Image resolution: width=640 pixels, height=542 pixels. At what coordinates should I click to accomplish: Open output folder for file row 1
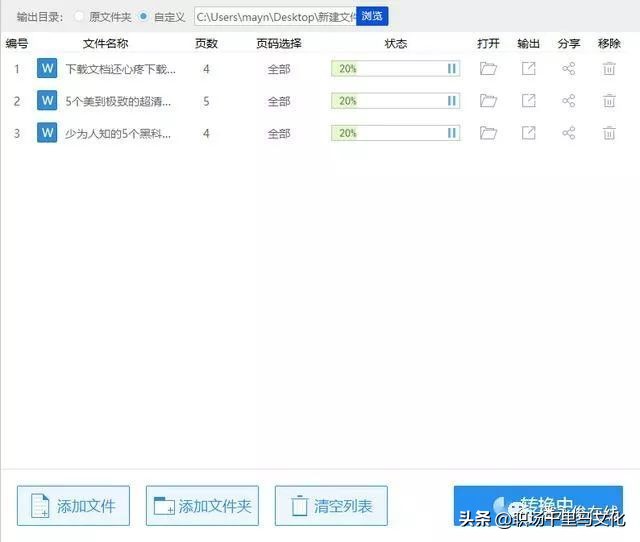[x=488, y=69]
